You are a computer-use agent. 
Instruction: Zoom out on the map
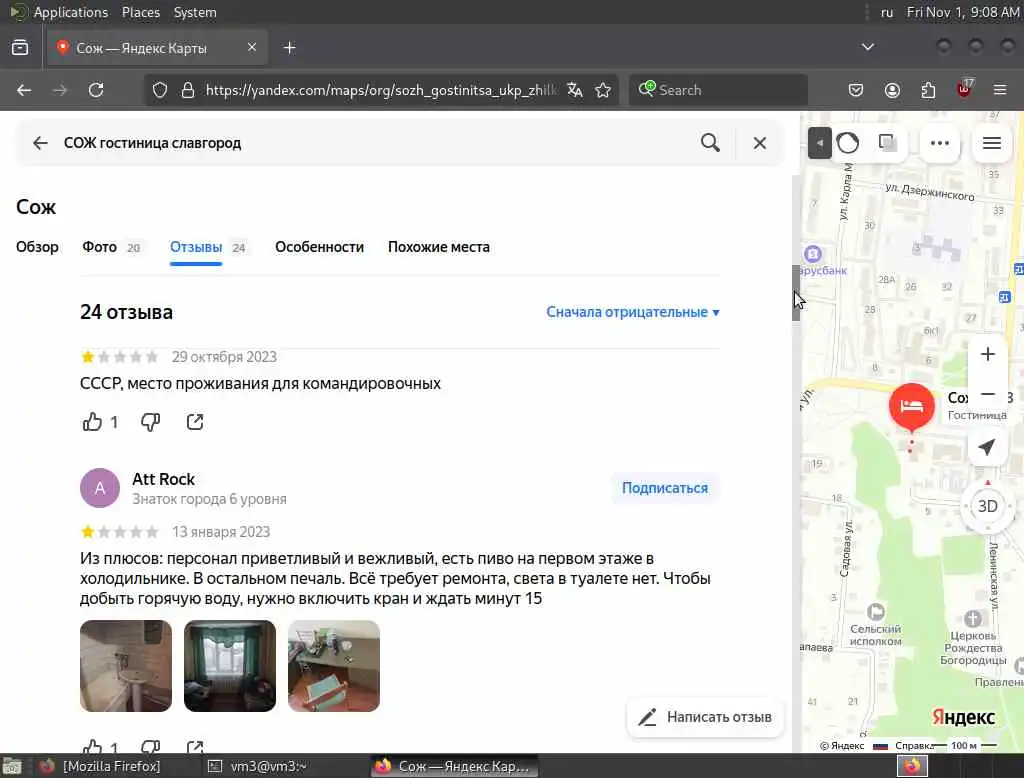pos(987,394)
